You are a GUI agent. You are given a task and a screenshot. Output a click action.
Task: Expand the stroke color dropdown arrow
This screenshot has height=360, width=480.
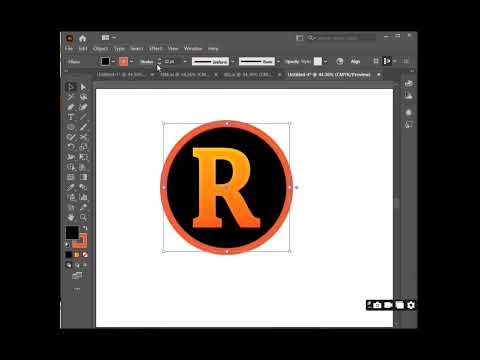pos(132,61)
